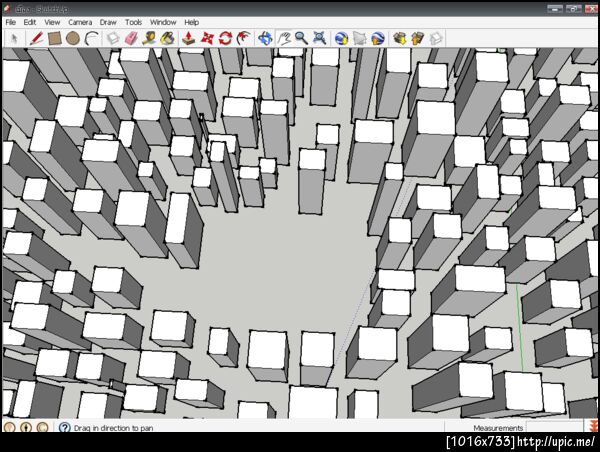Click the Get Current View globe icon
The image size is (600, 452).
click(341, 38)
